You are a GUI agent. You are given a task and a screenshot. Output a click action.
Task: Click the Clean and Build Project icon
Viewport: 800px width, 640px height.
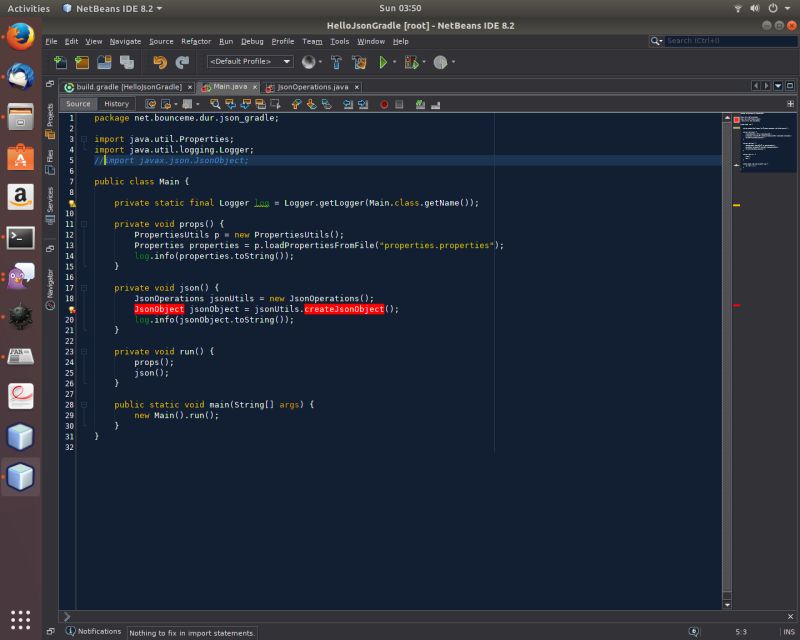point(359,62)
